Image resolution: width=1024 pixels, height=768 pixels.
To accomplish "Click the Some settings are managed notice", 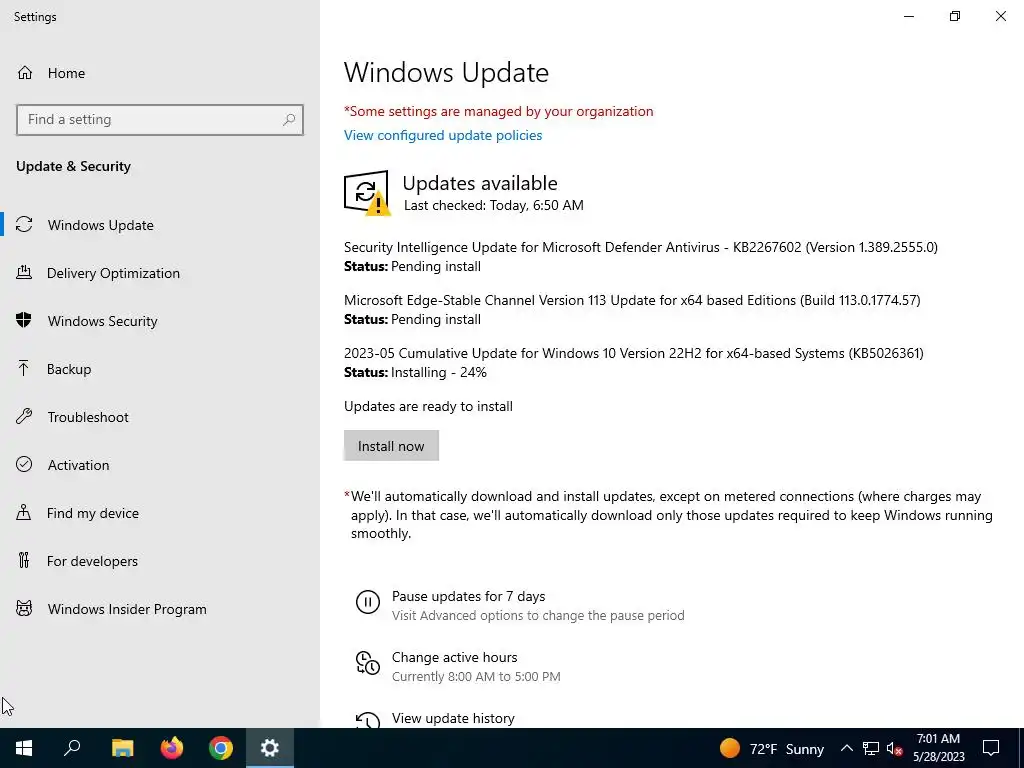I will [498, 111].
